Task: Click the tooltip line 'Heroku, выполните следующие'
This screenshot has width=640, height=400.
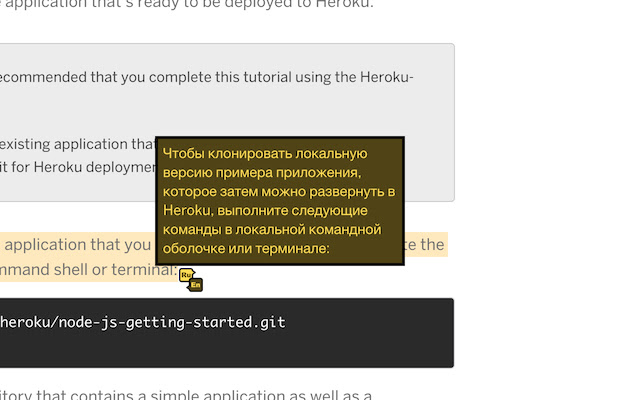Action: coord(270,210)
